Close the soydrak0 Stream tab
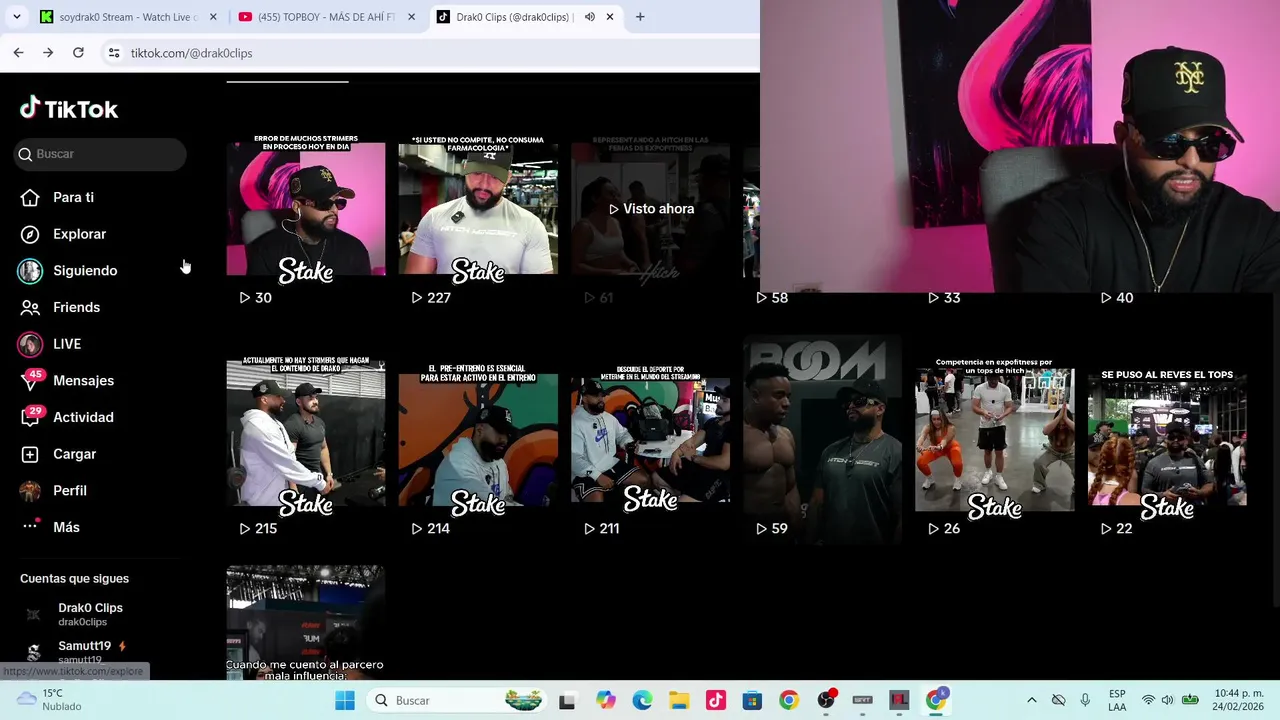The height and width of the screenshot is (720, 1280). click(213, 17)
